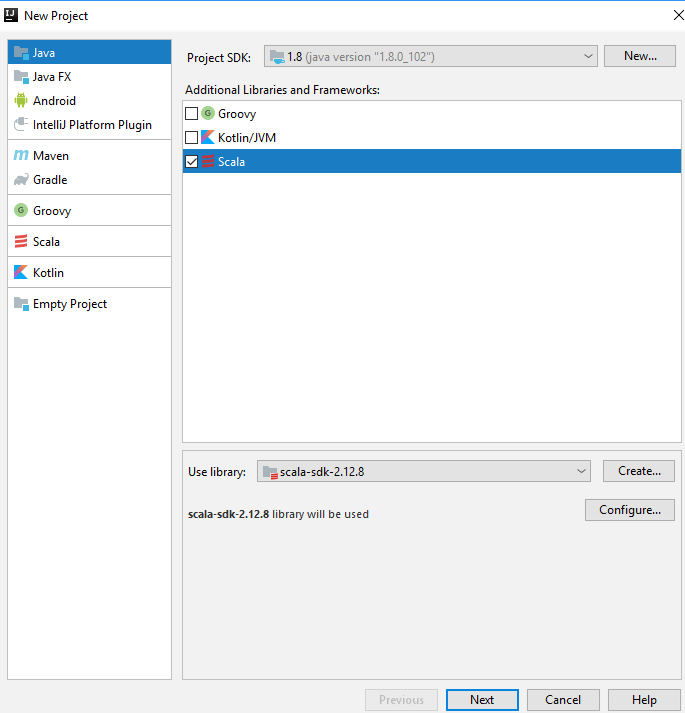The height and width of the screenshot is (713, 685).
Task: Expand the Use library scala-sdk dropdown
Action: (424, 471)
